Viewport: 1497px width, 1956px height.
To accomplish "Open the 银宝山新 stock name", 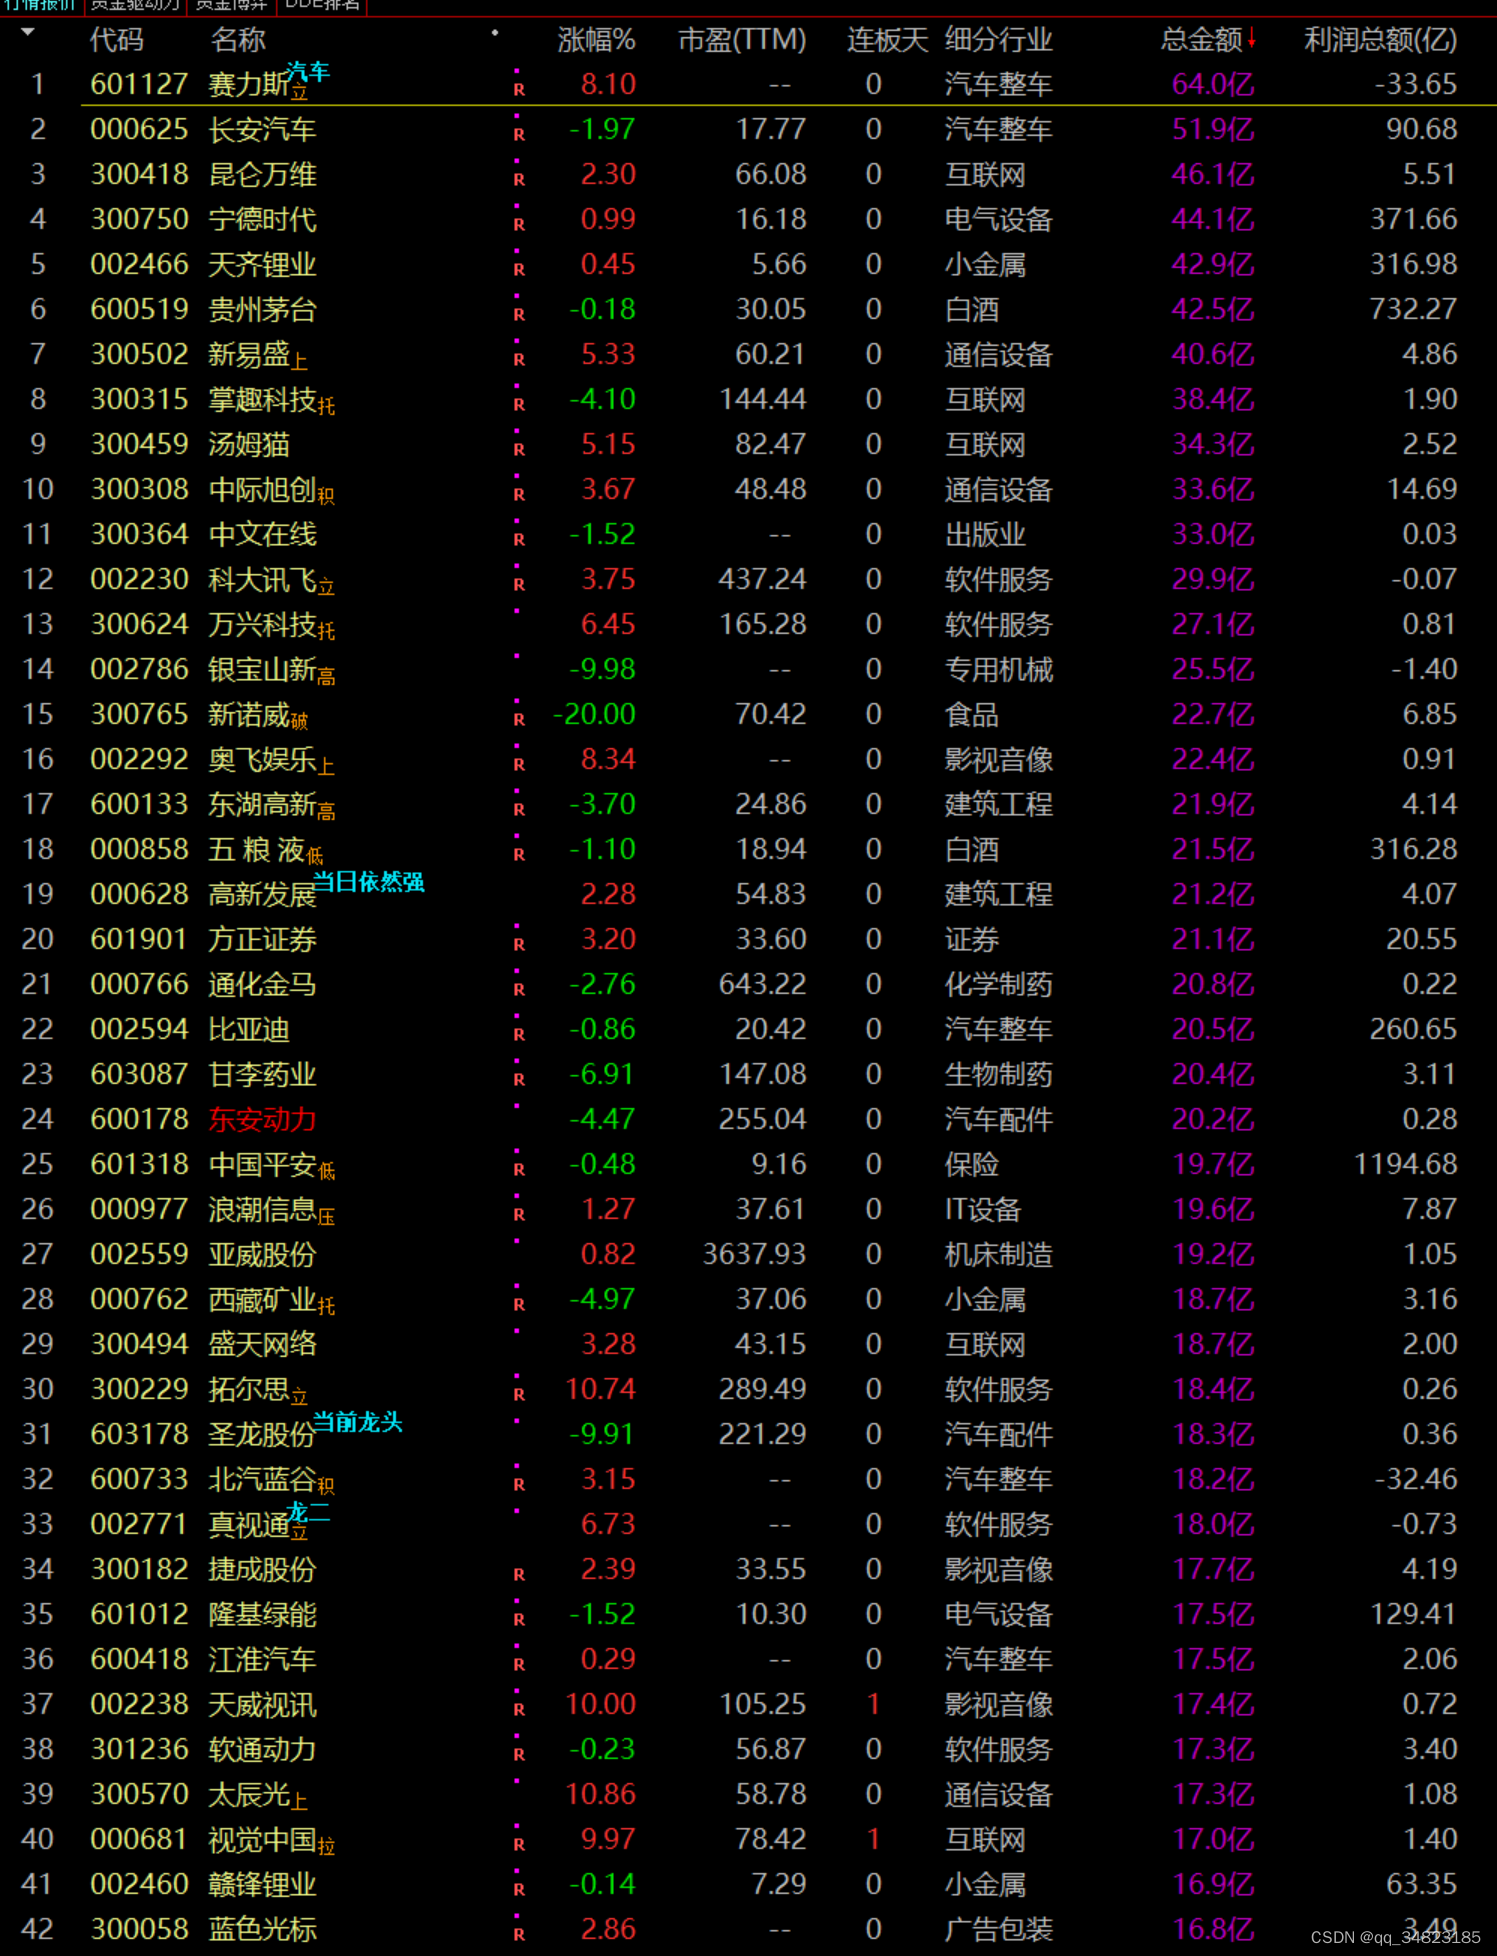I will [262, 669].
